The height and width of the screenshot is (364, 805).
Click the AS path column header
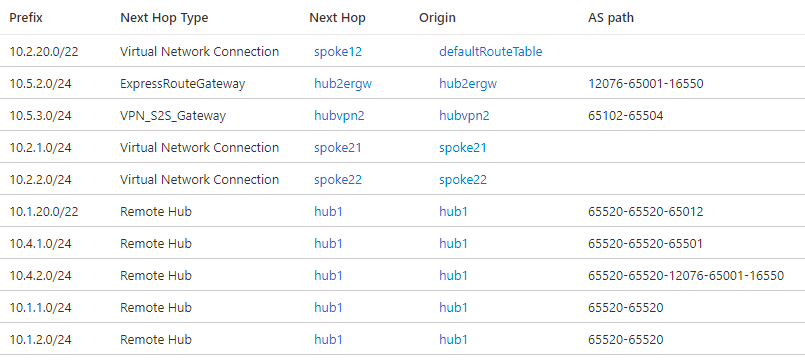[x=611, y=18]
